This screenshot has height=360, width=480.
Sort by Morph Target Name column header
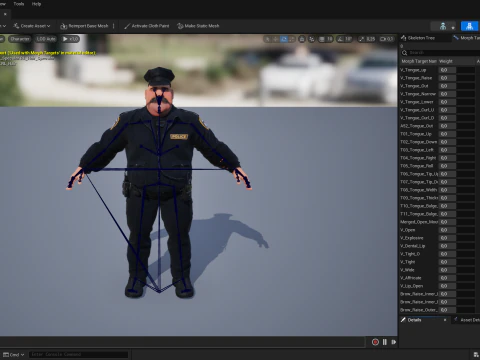(x=419, y=61)
